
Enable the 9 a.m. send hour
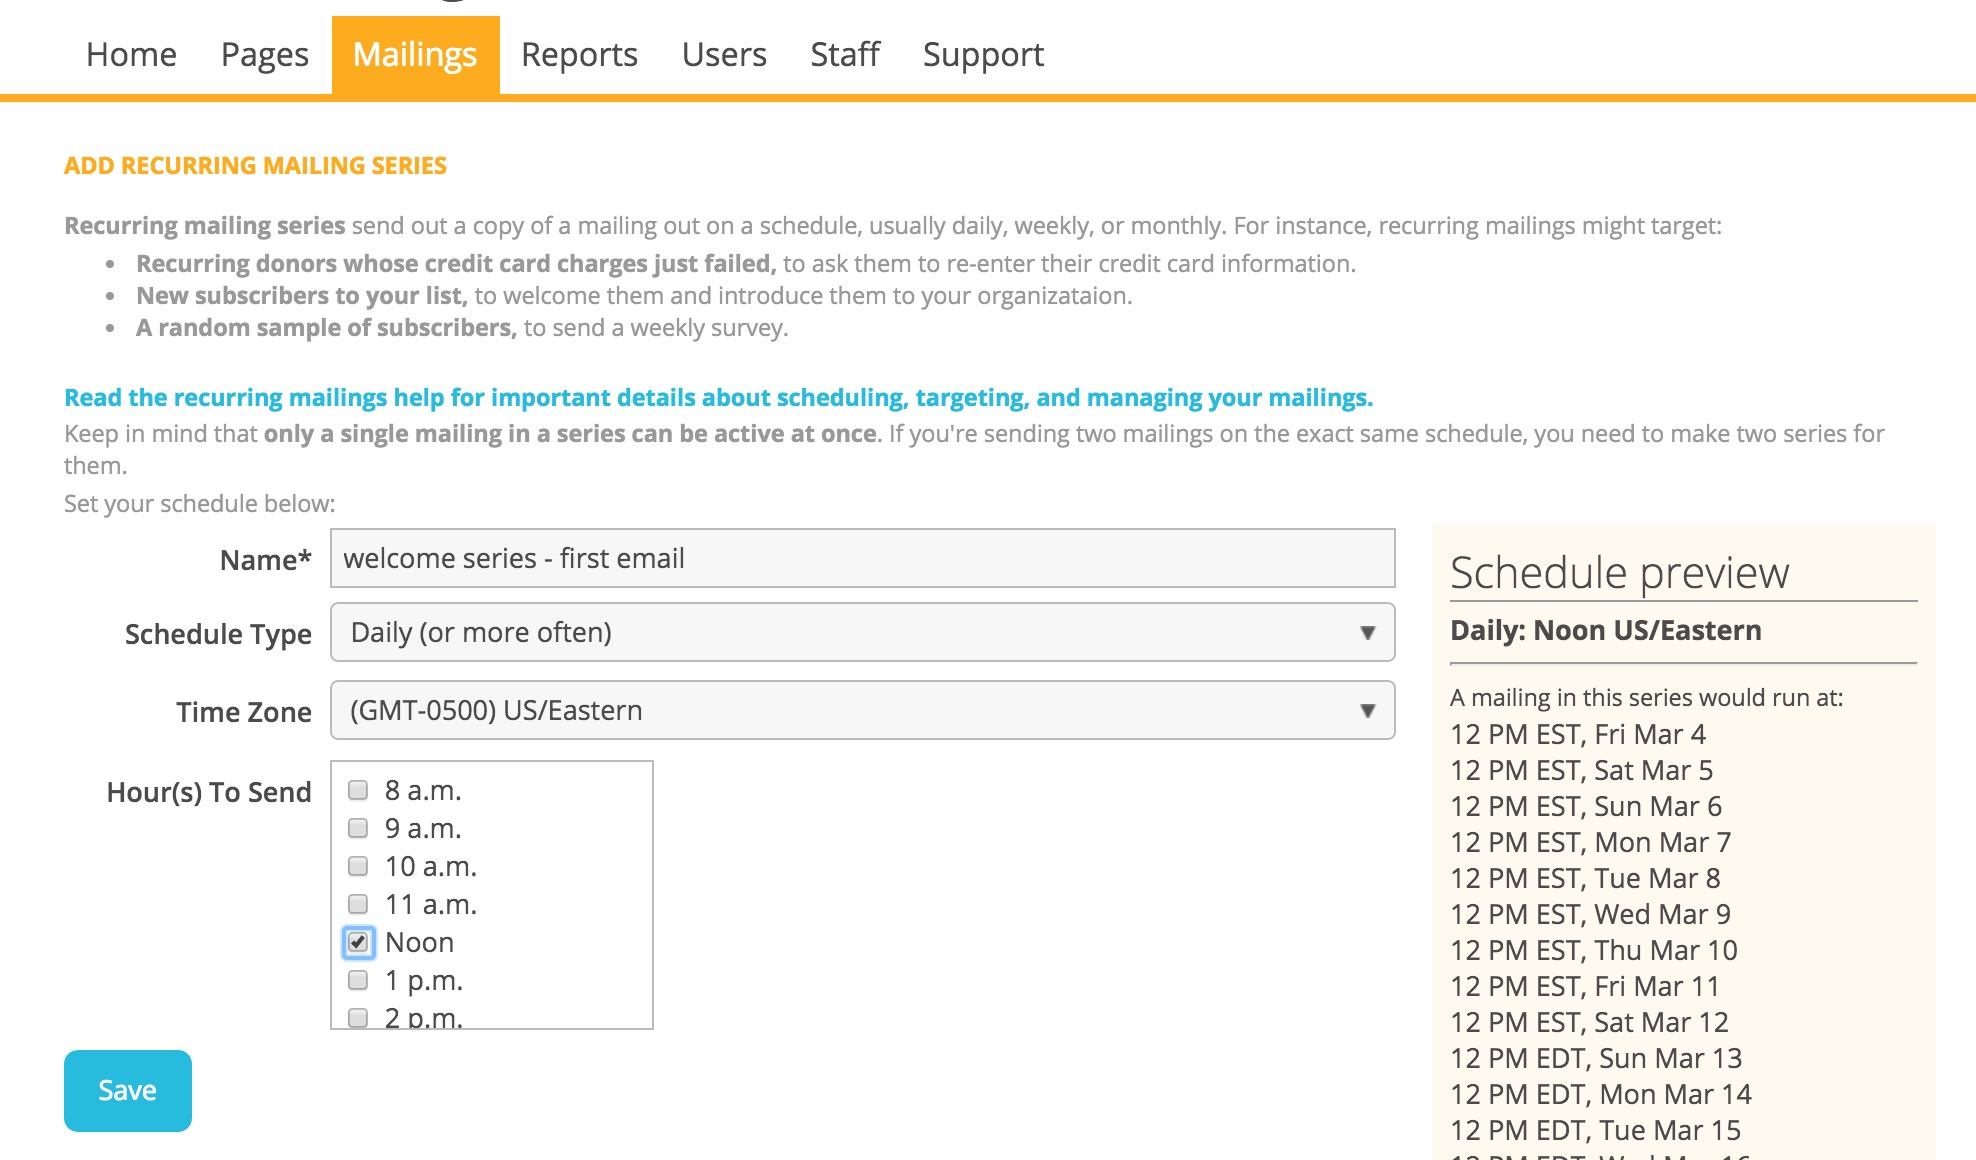358,828
